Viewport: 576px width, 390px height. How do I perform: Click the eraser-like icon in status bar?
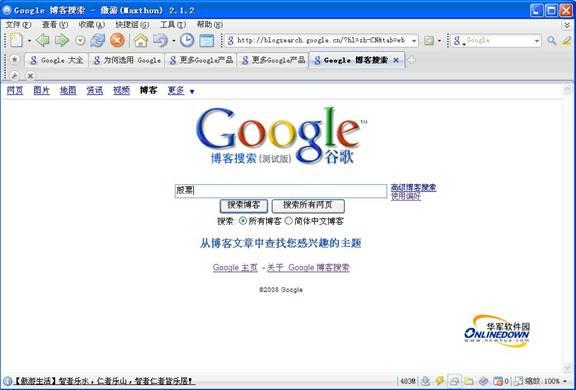click(x=483, y=381)
